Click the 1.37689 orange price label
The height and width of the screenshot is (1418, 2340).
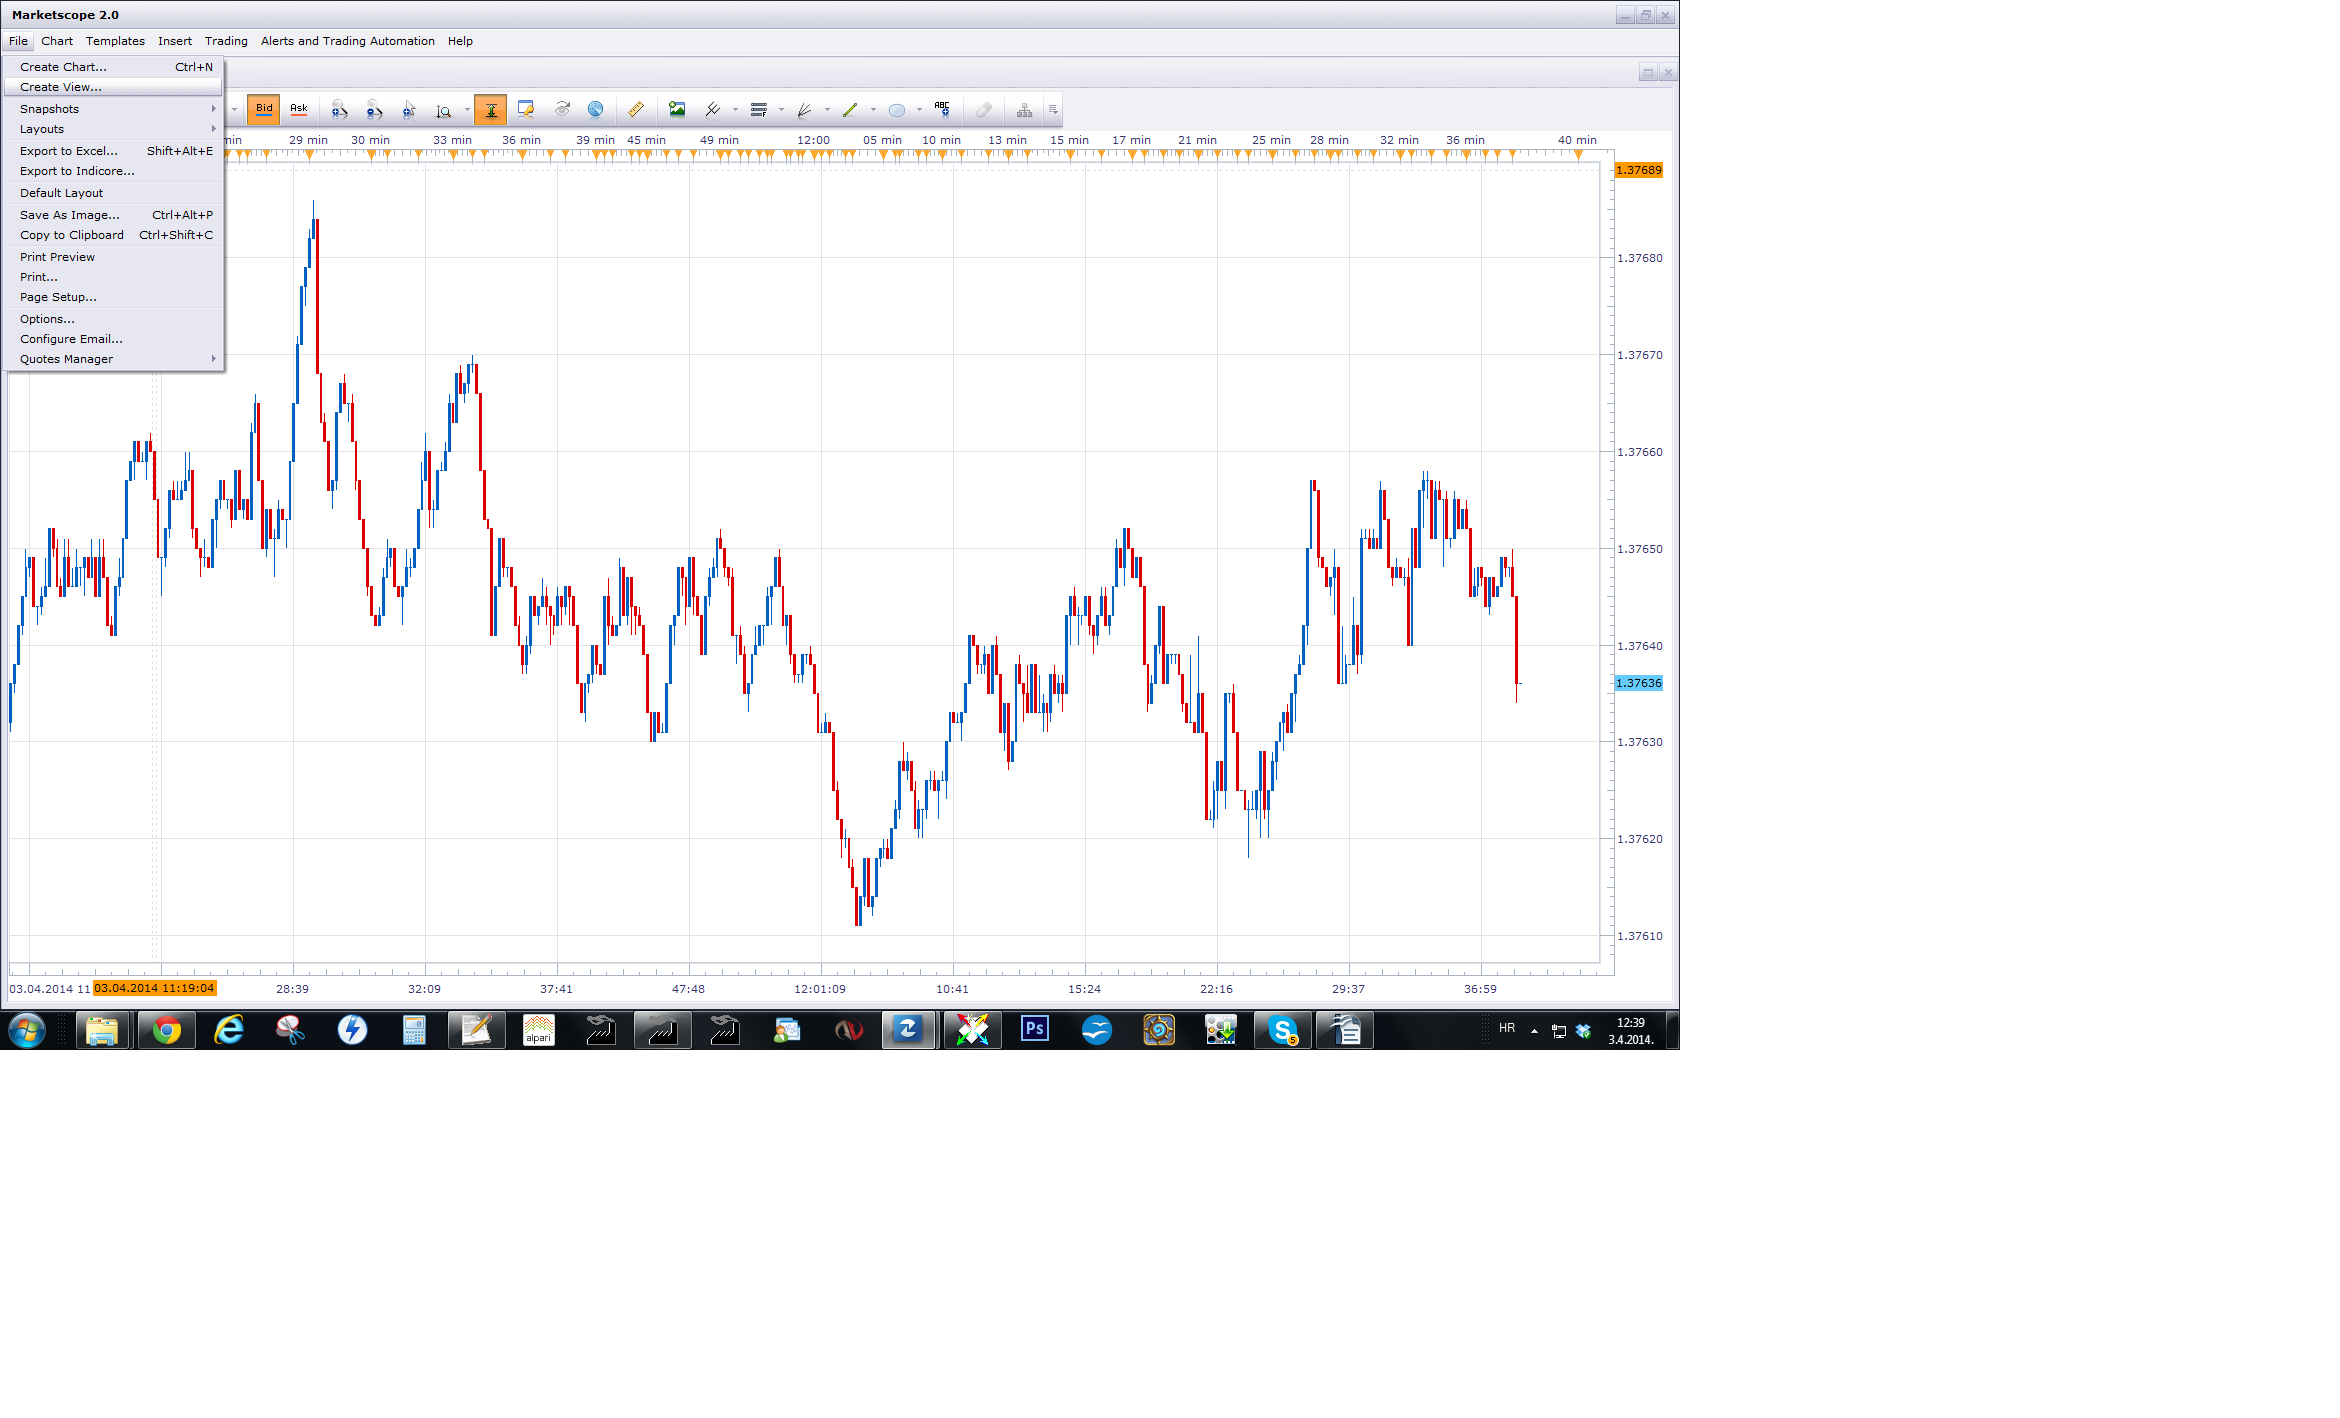[1639, 170]
